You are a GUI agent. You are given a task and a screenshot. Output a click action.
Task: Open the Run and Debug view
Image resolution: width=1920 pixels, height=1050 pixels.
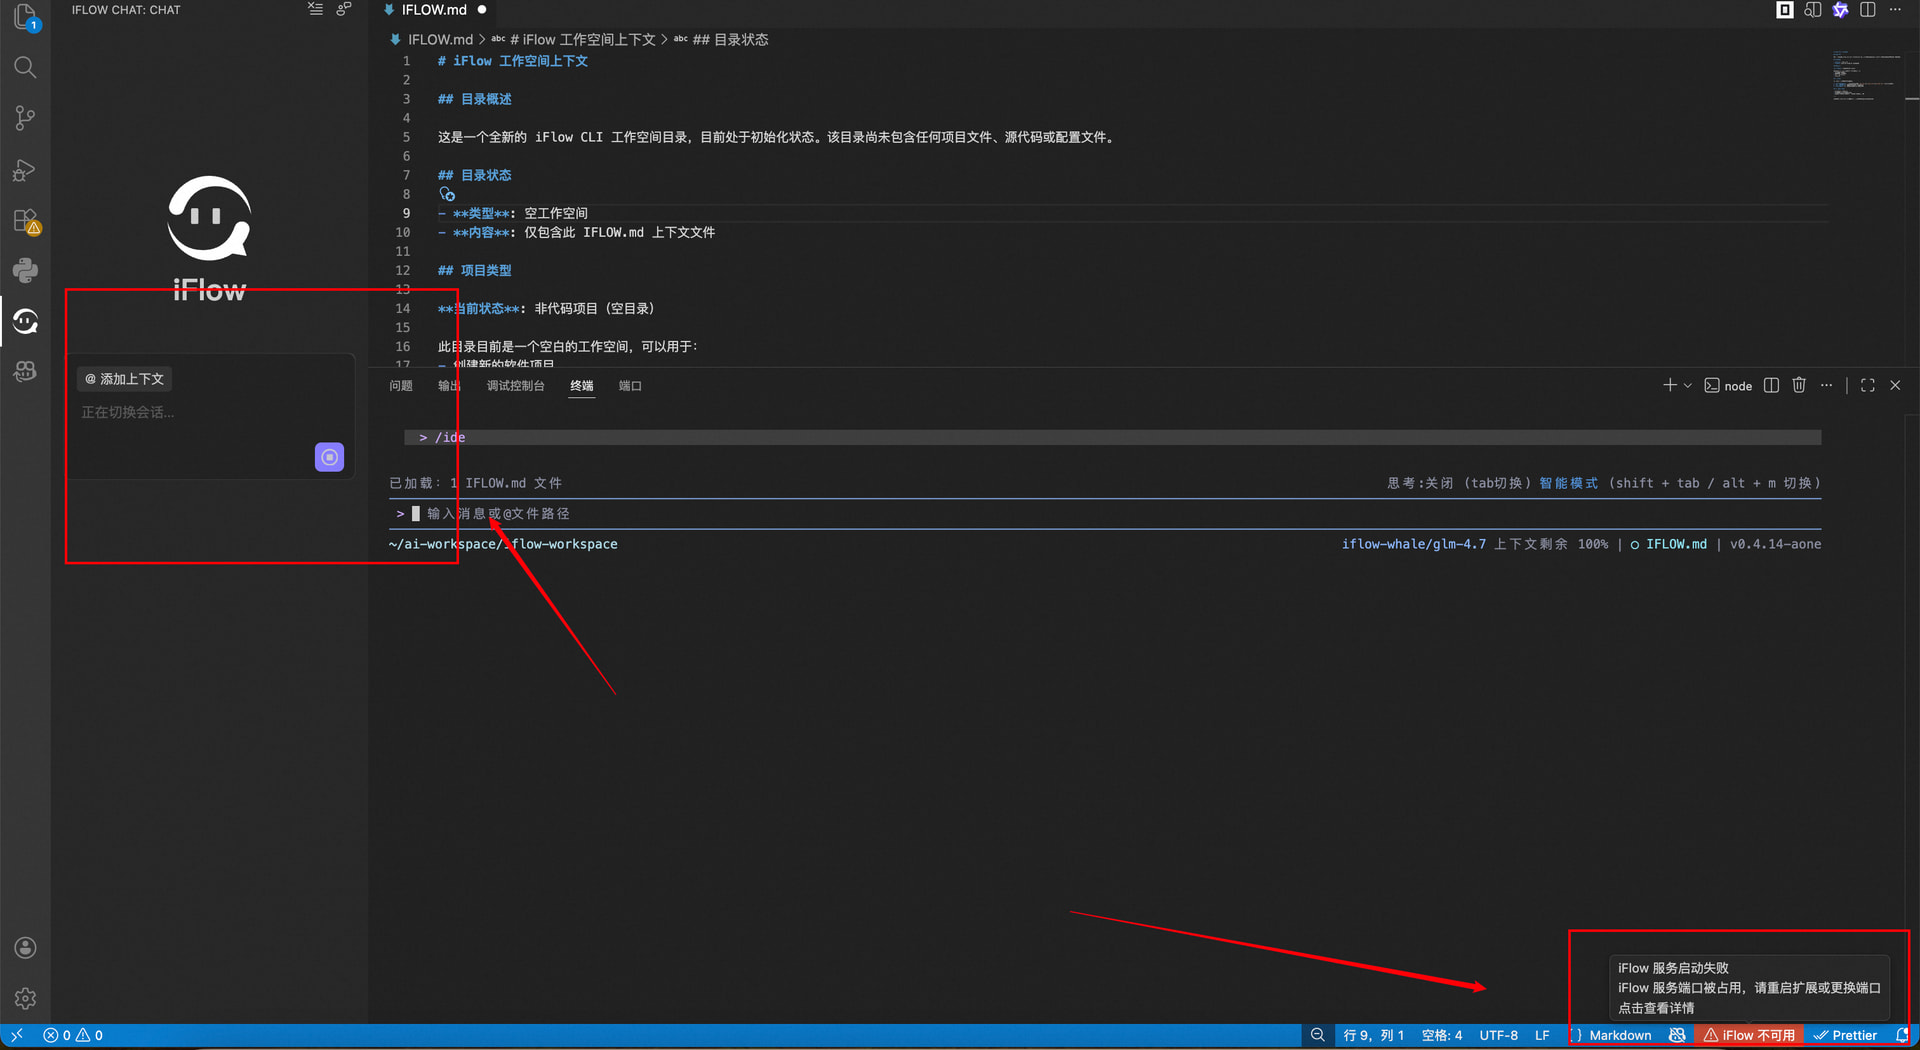click(x=25, y=170)
